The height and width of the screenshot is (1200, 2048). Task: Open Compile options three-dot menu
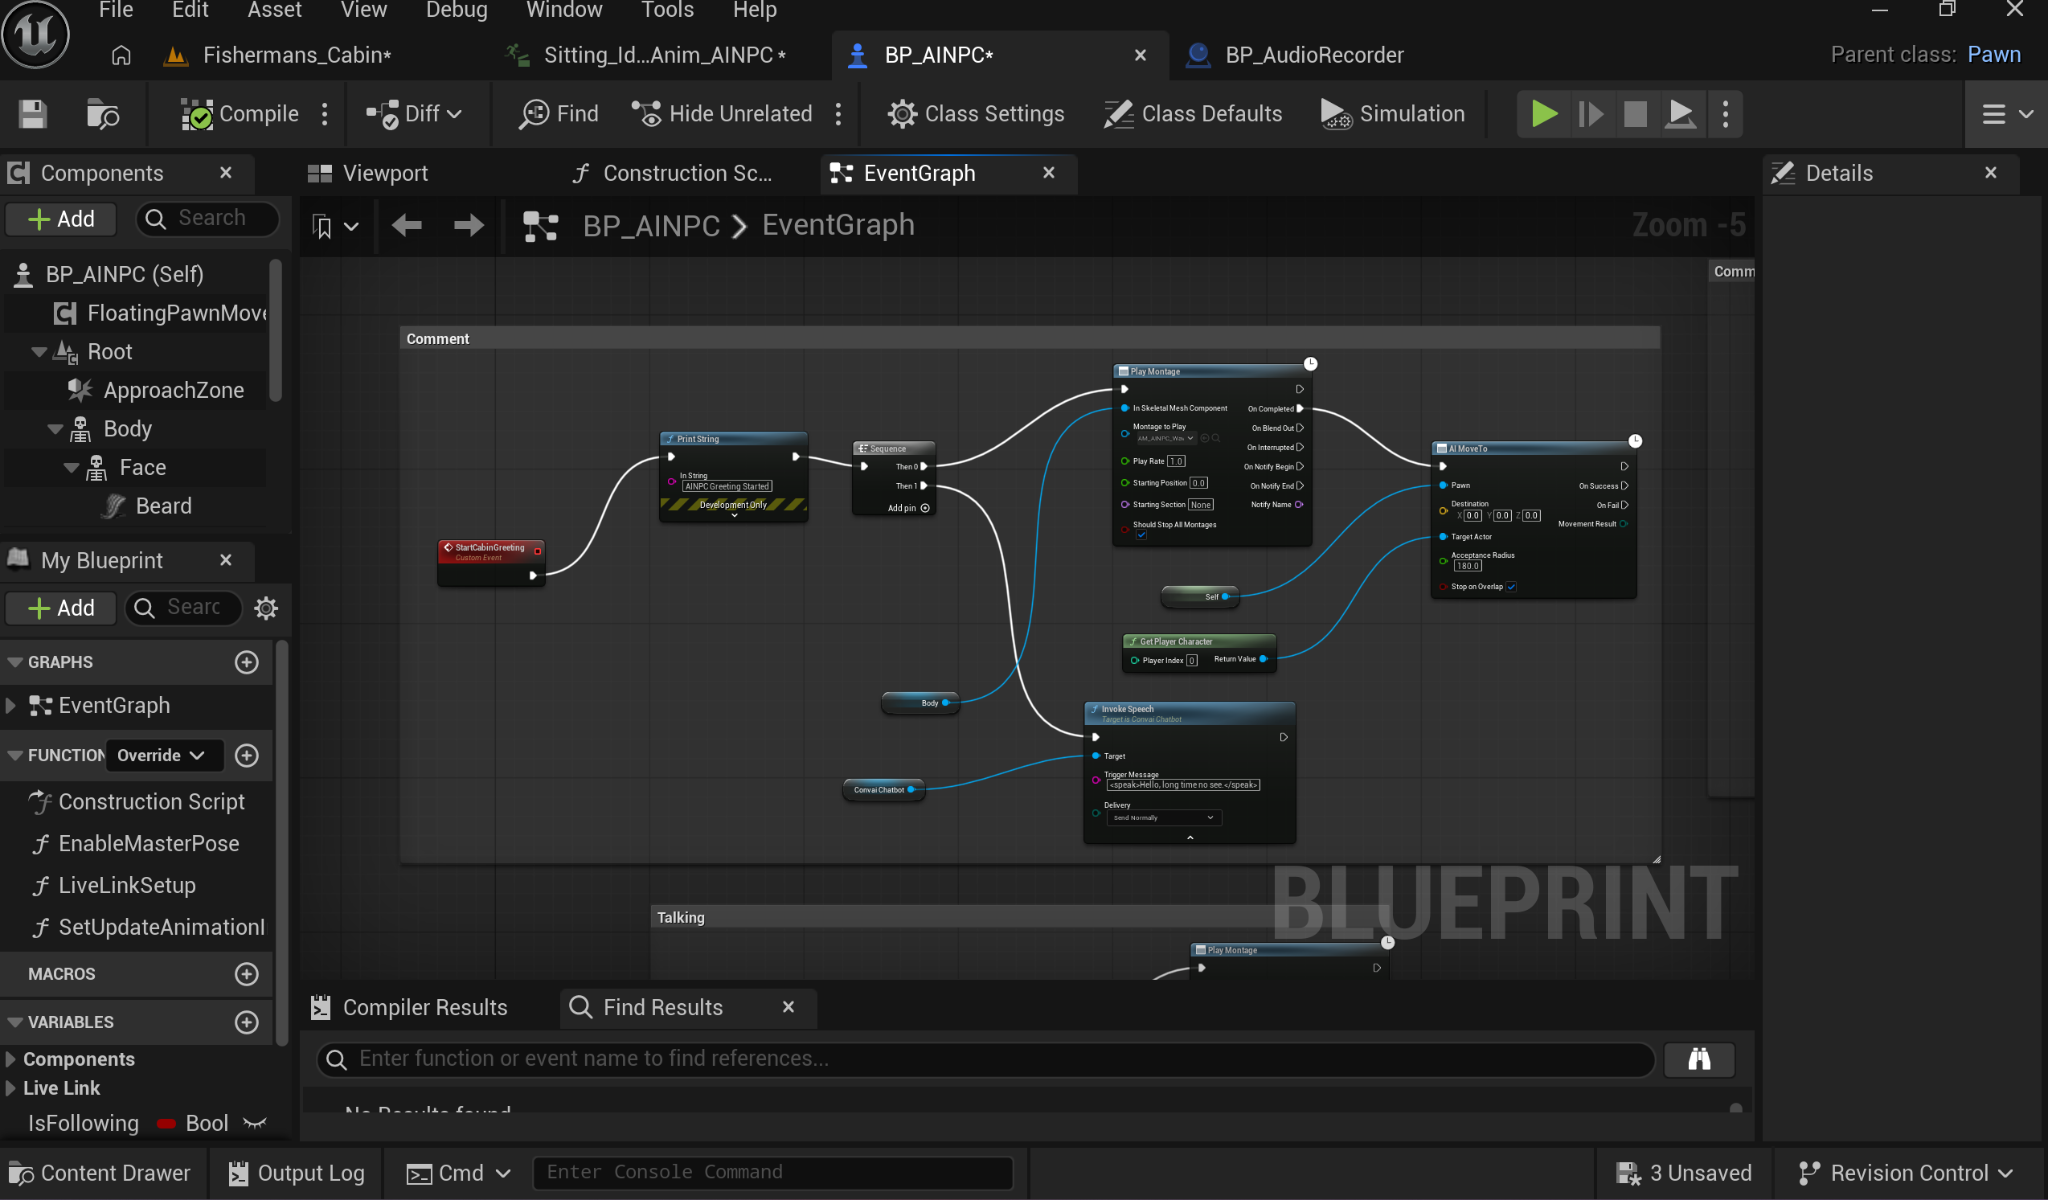point(325,114)
